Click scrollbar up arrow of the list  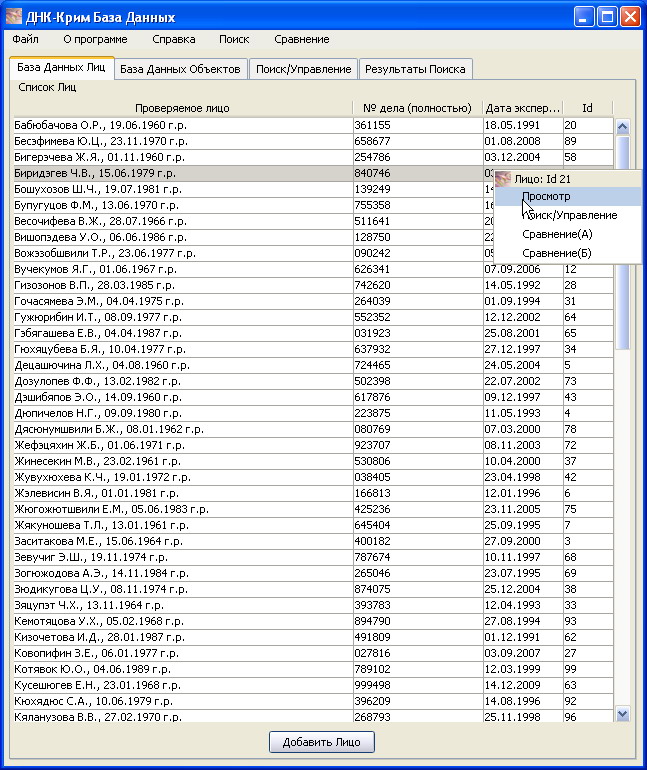pyautogui.click(x=622, y=127)
